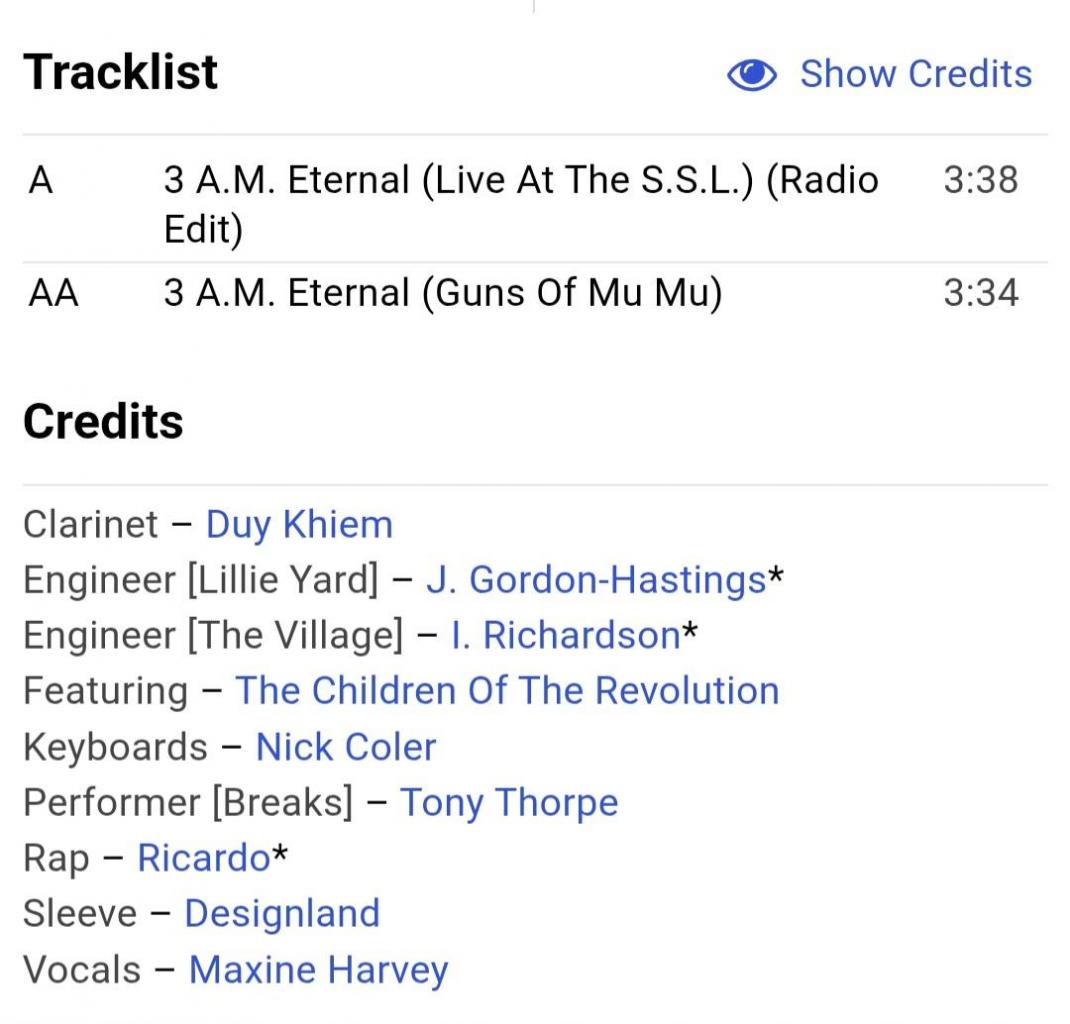Open Duy Khiem artist link
The image size is (1070, 1024).
tap(299, 524)
